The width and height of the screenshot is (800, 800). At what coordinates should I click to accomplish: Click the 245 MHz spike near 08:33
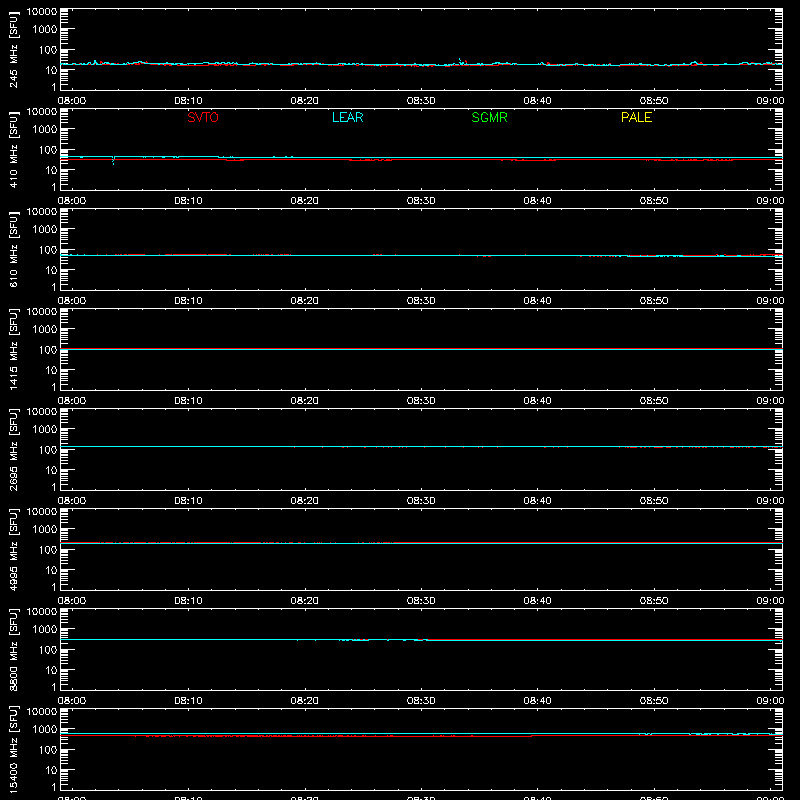(x=462, y=62)
